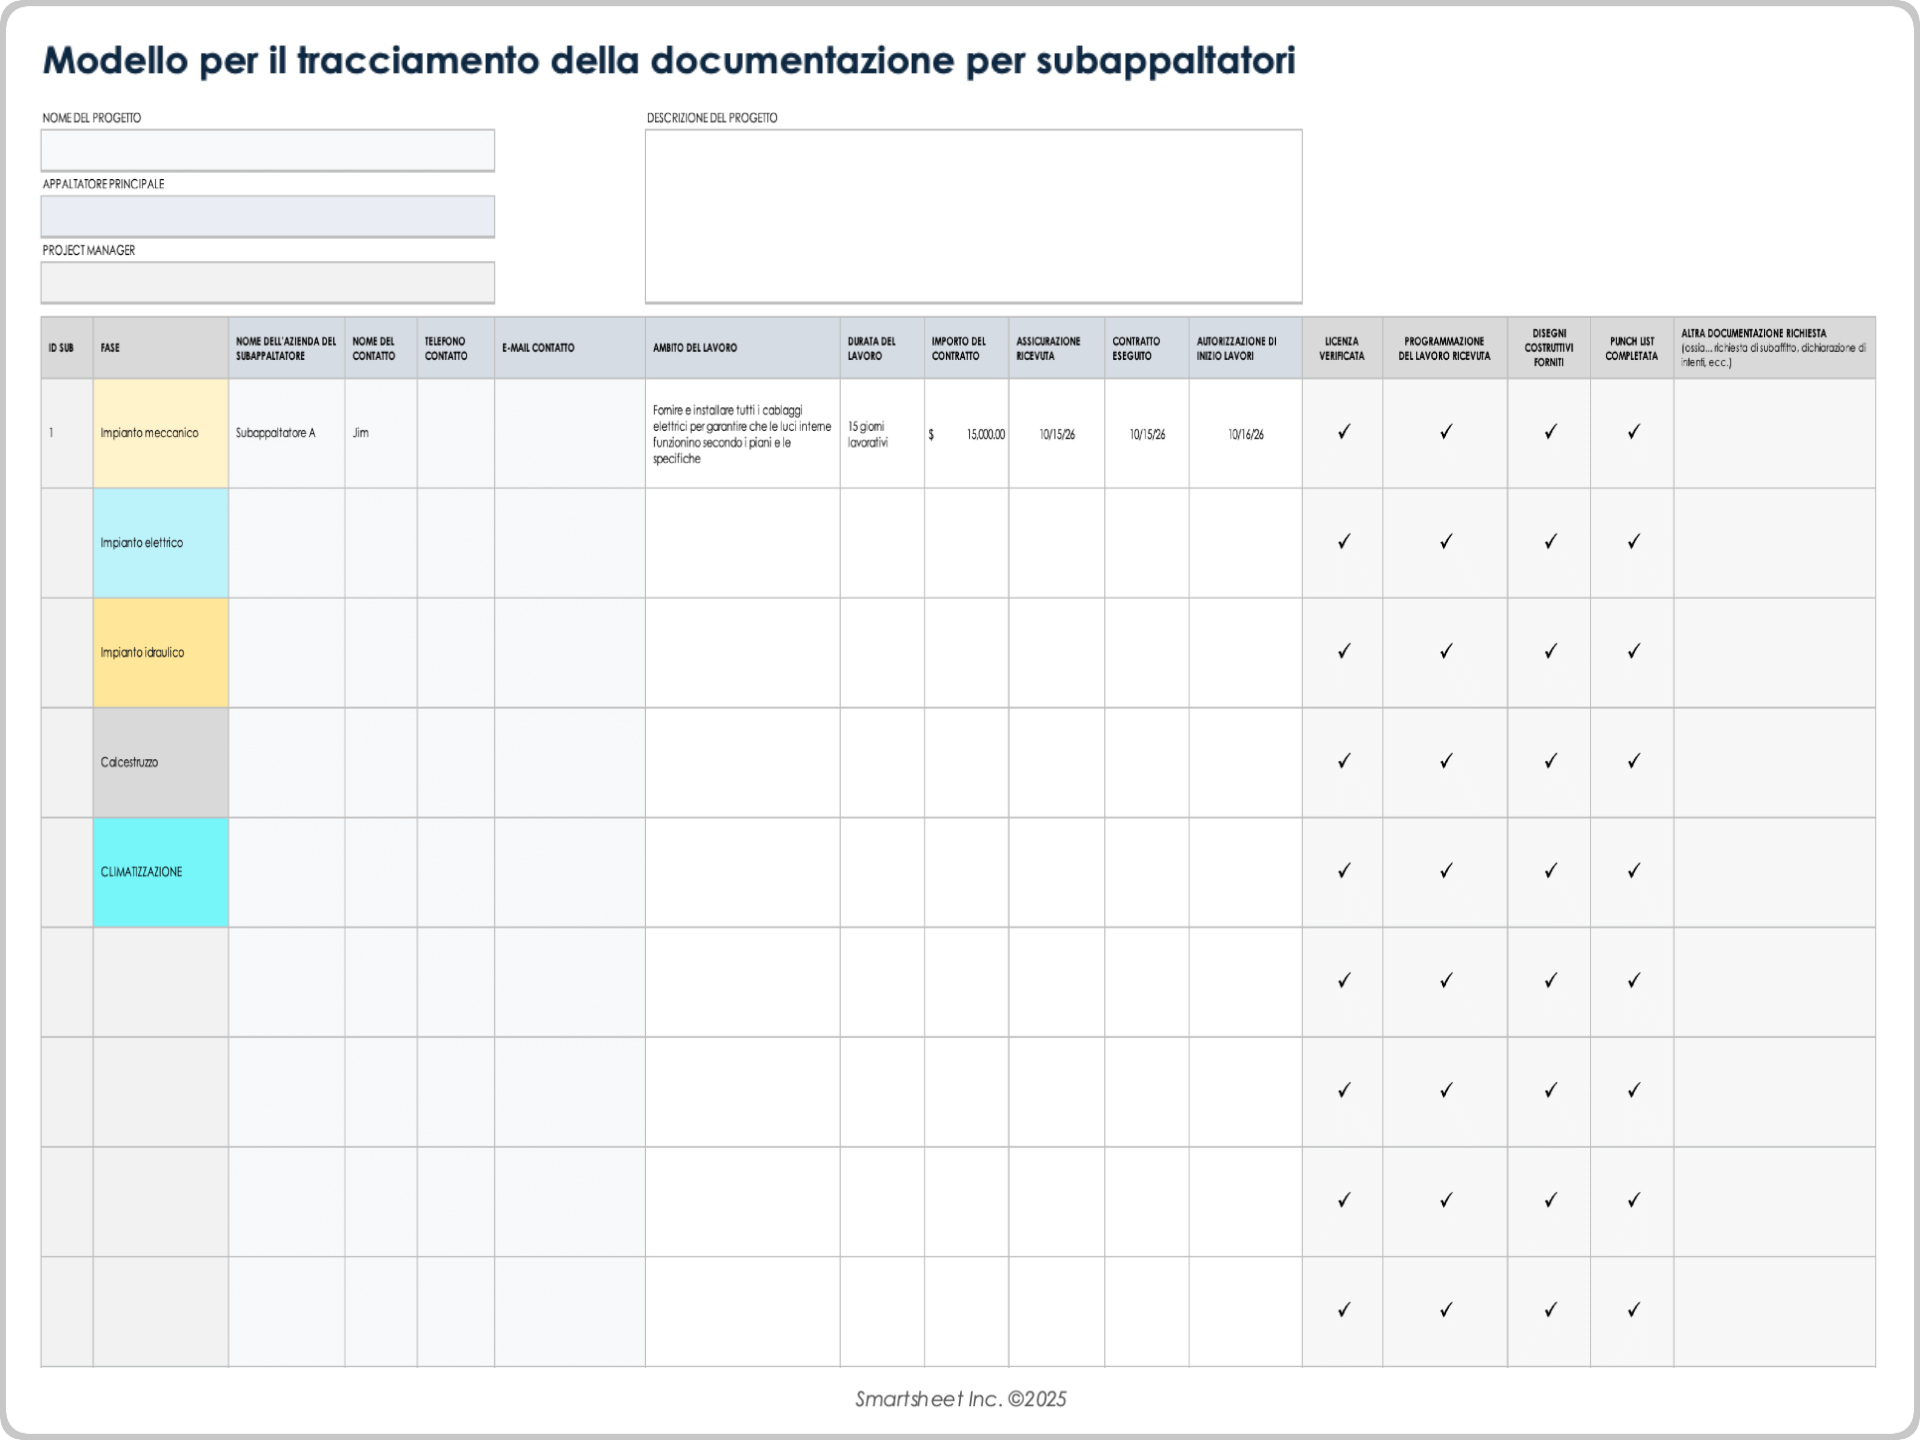
Task: Select the Calcestruzzo phase cell
Action: pos(161,763)
